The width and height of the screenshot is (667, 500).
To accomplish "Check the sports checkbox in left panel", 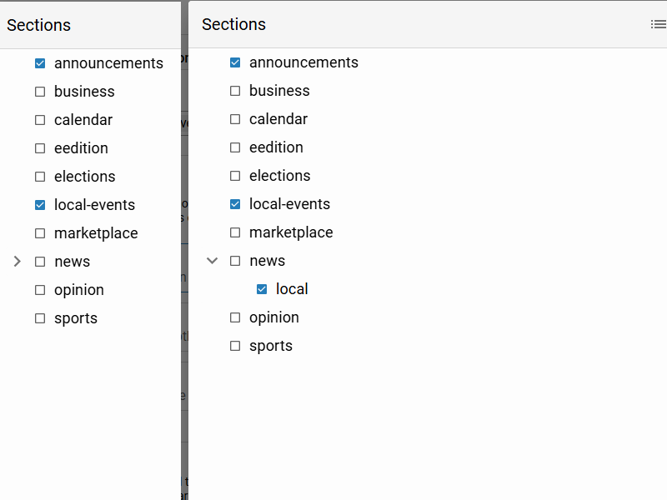I will (40, 319).
